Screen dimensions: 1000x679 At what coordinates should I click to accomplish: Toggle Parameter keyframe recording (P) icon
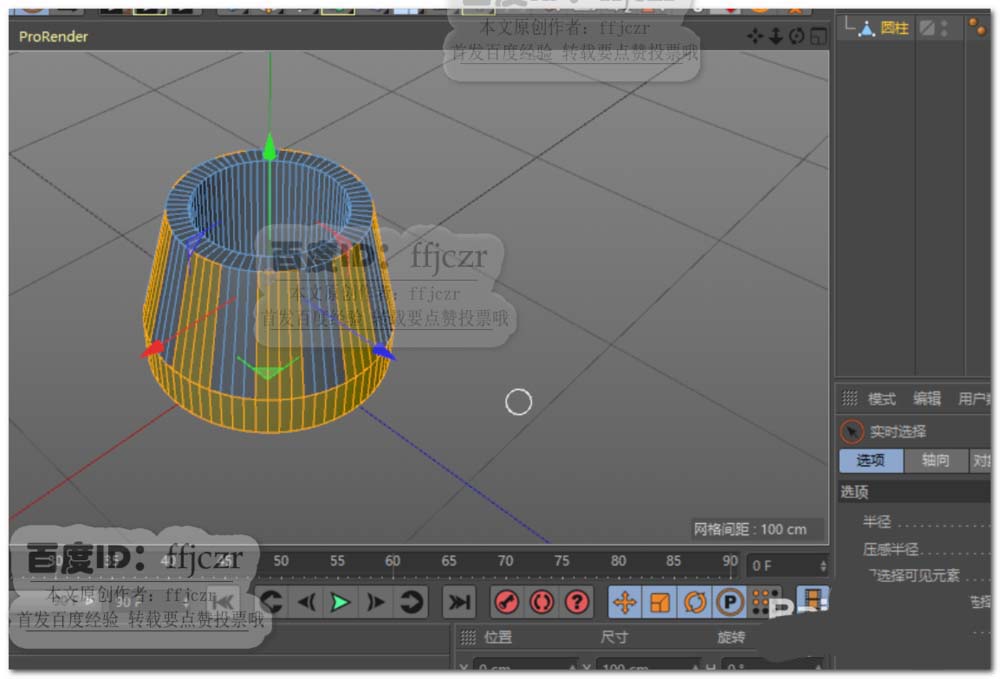pos(729,602)
